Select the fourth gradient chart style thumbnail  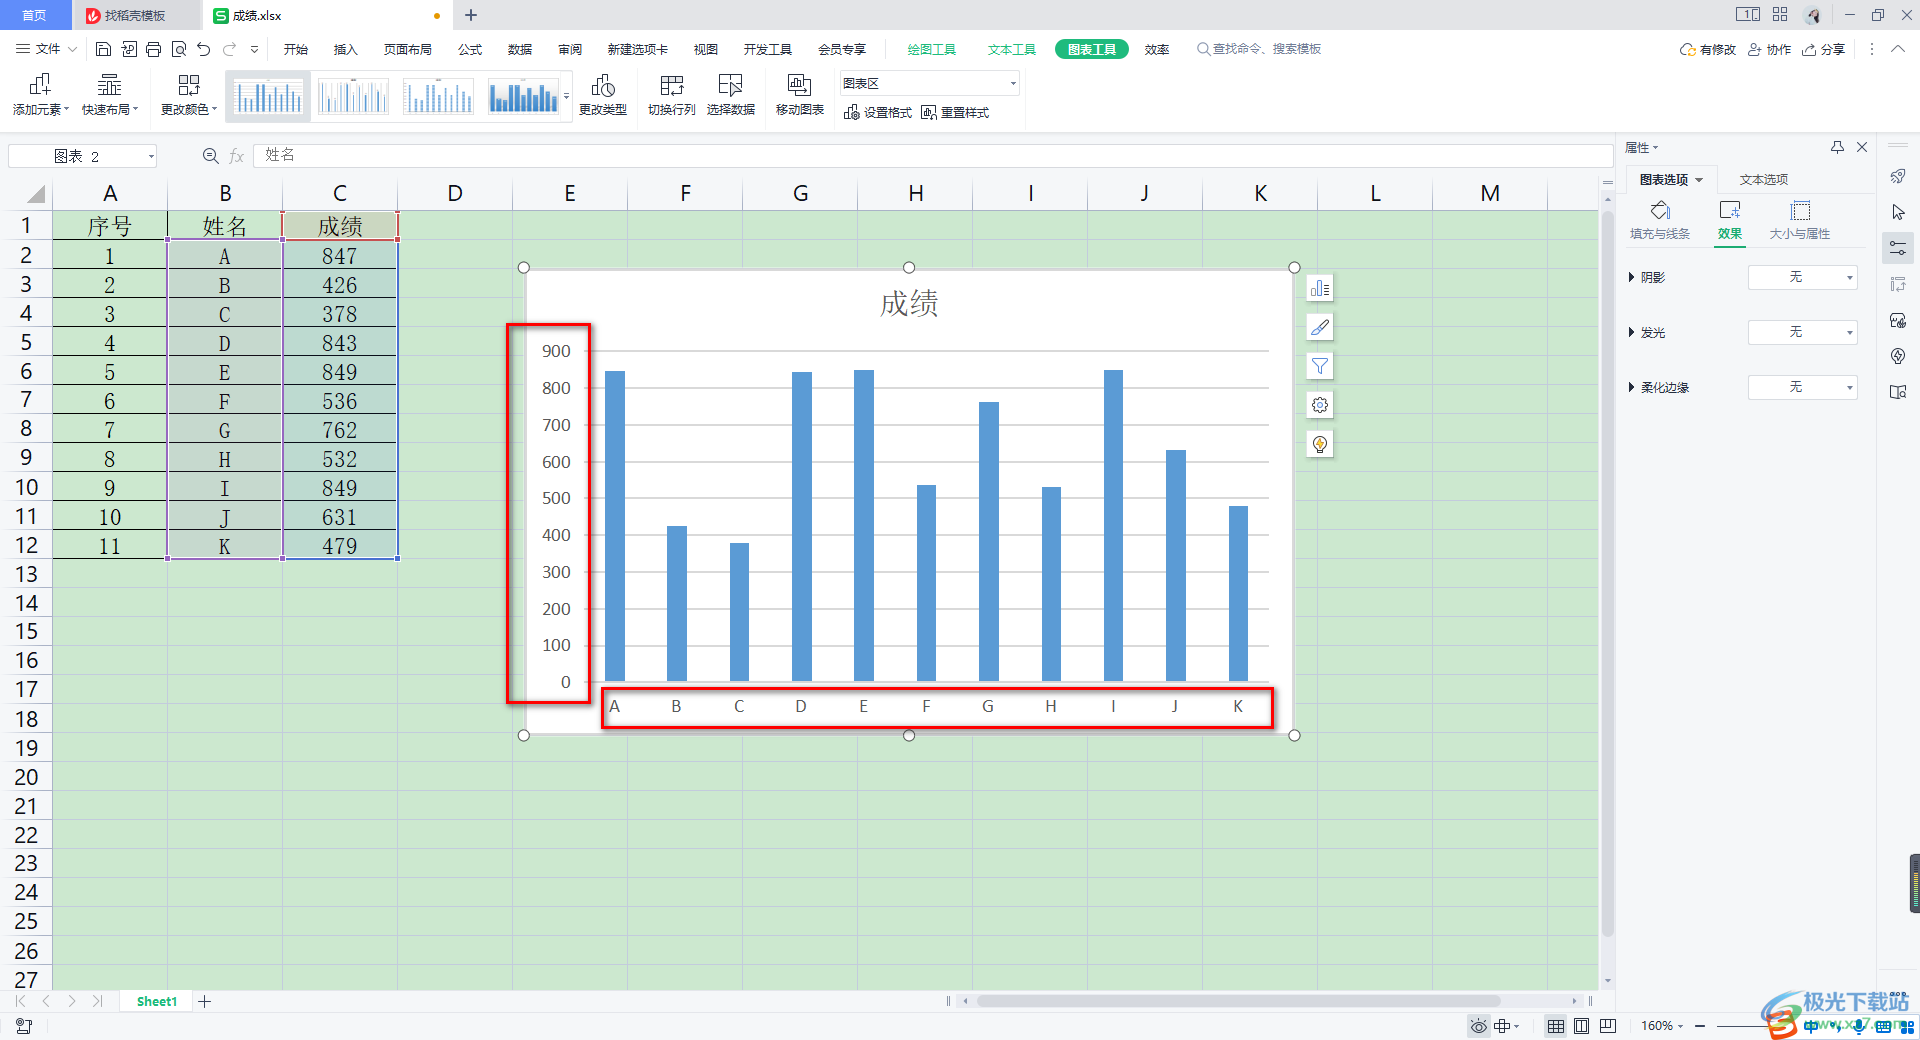pos(523,97)
